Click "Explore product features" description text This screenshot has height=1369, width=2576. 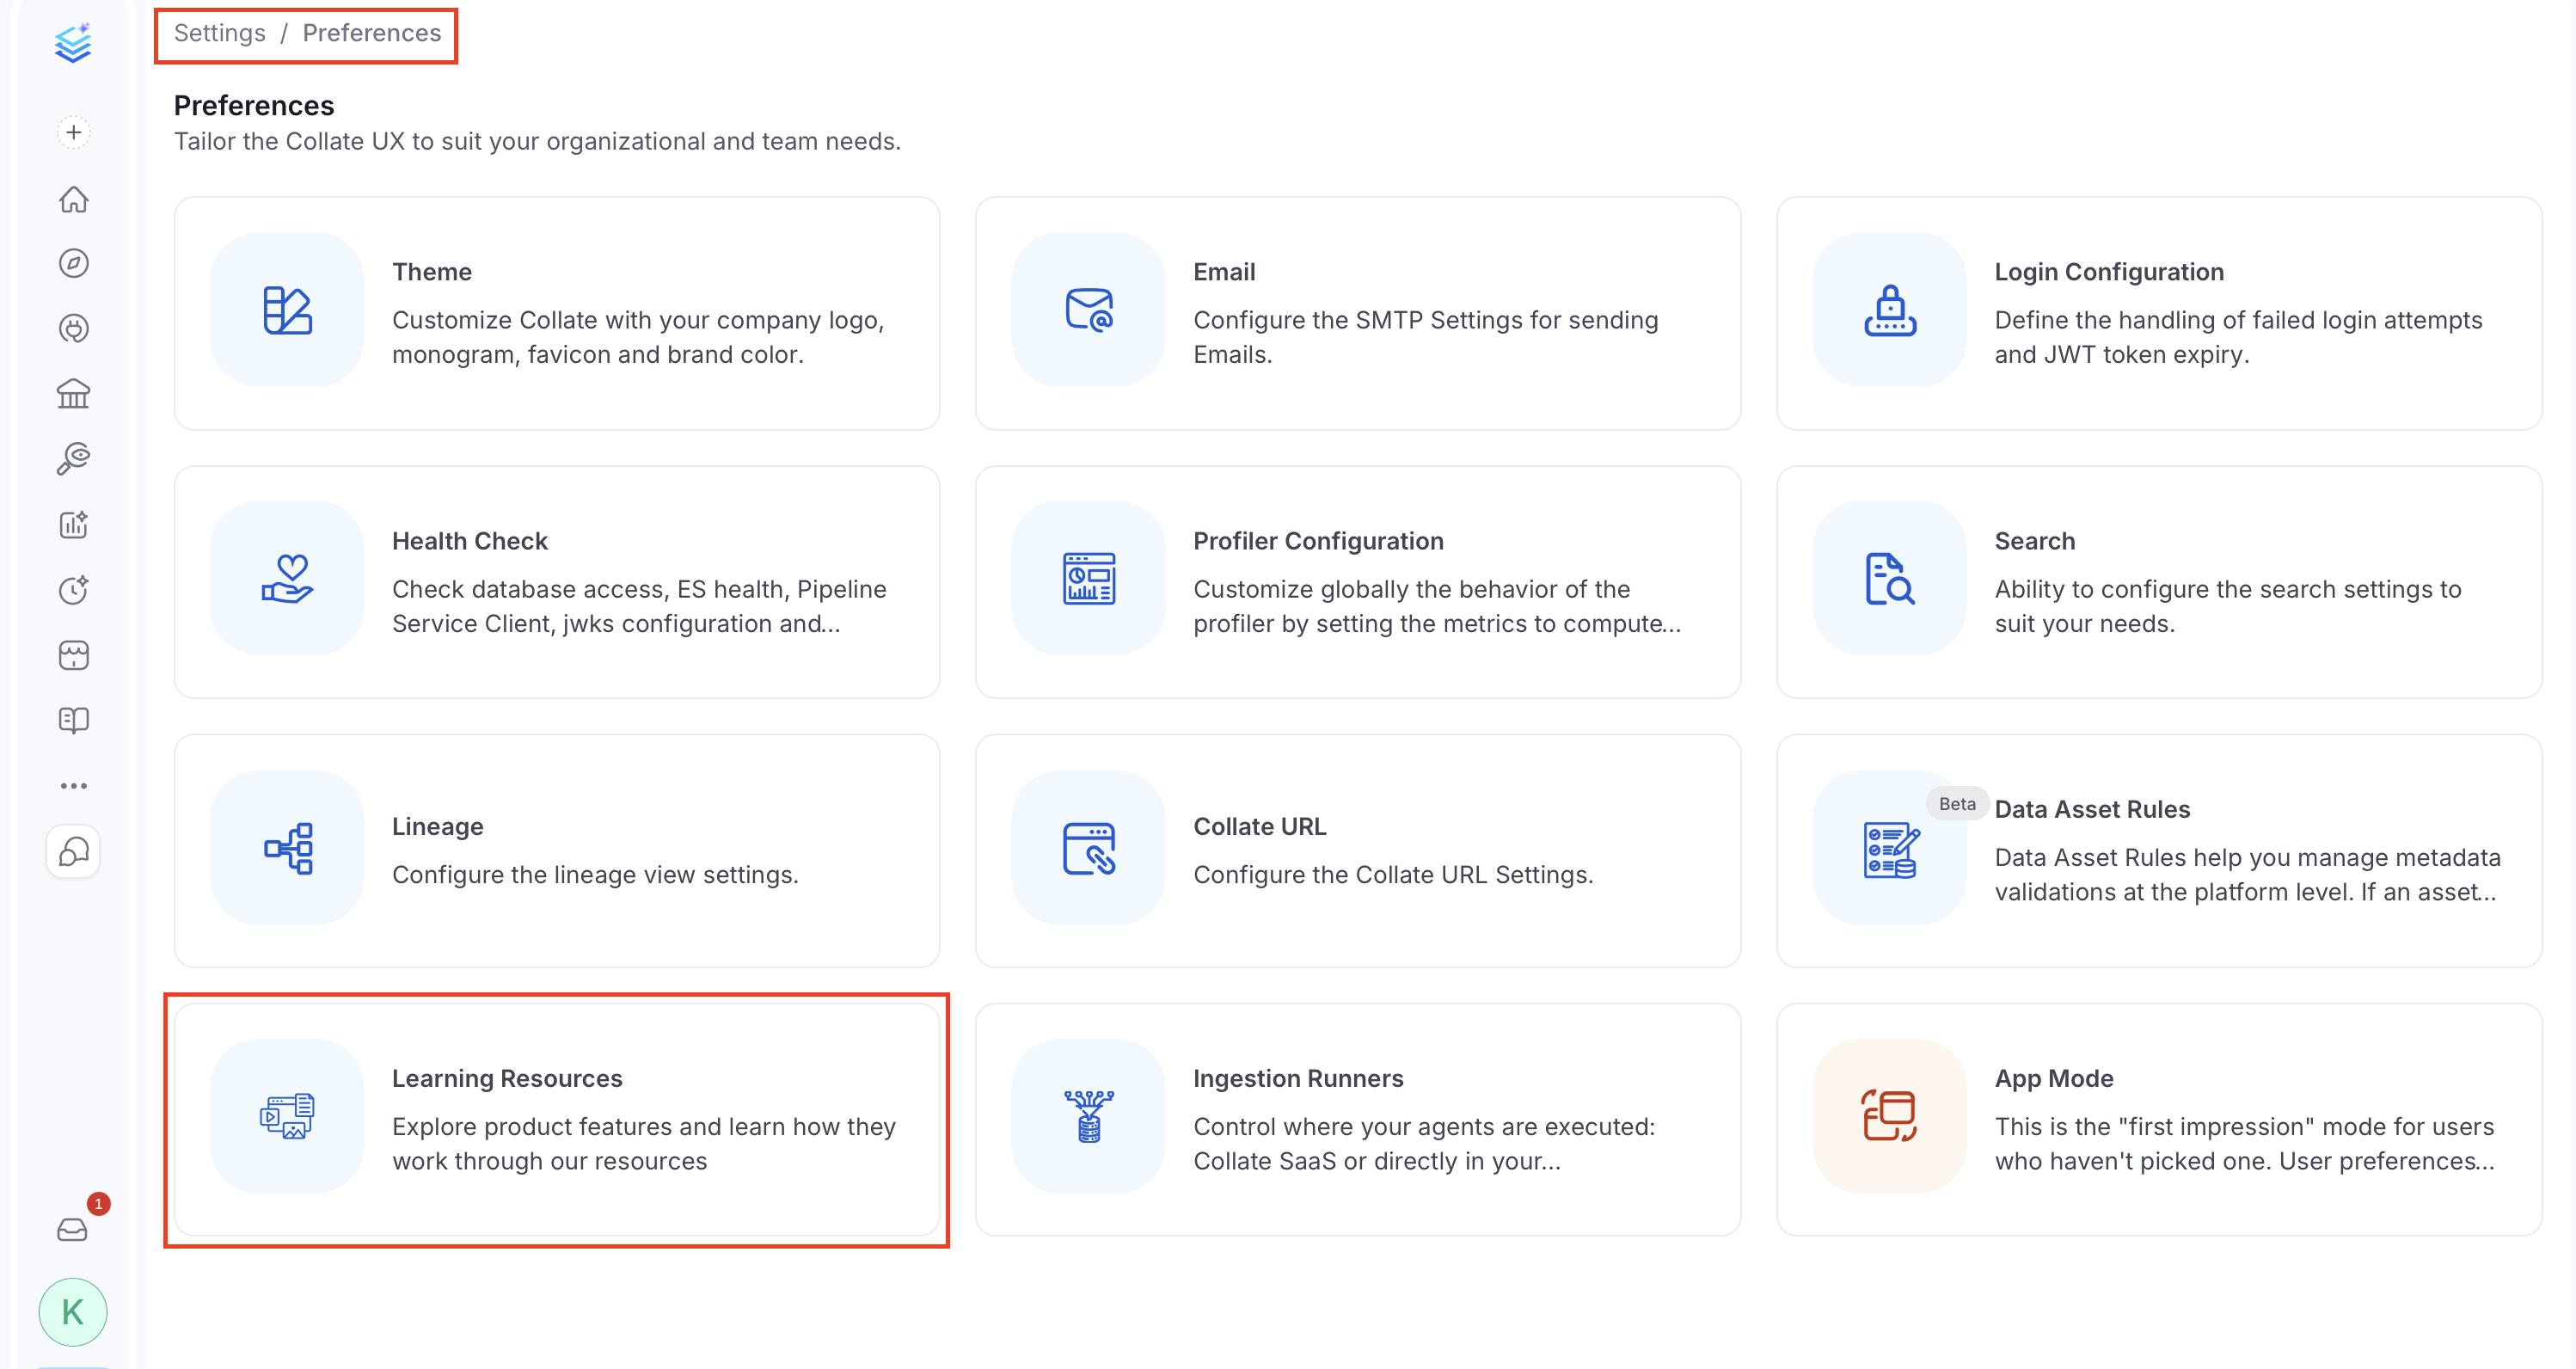(644, 1144)
